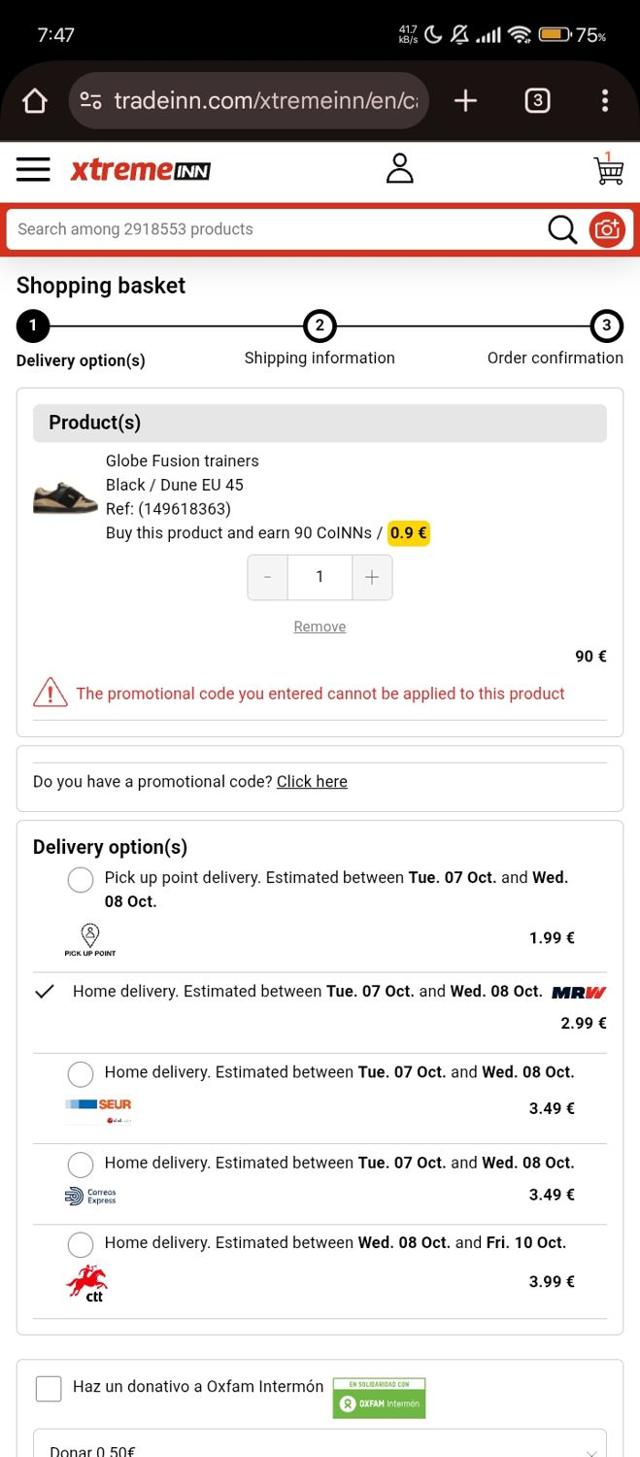640x1457 pixels.
Task: Select Pick up point delivery option
Action: pyautogui.click(x=80, y=880)
